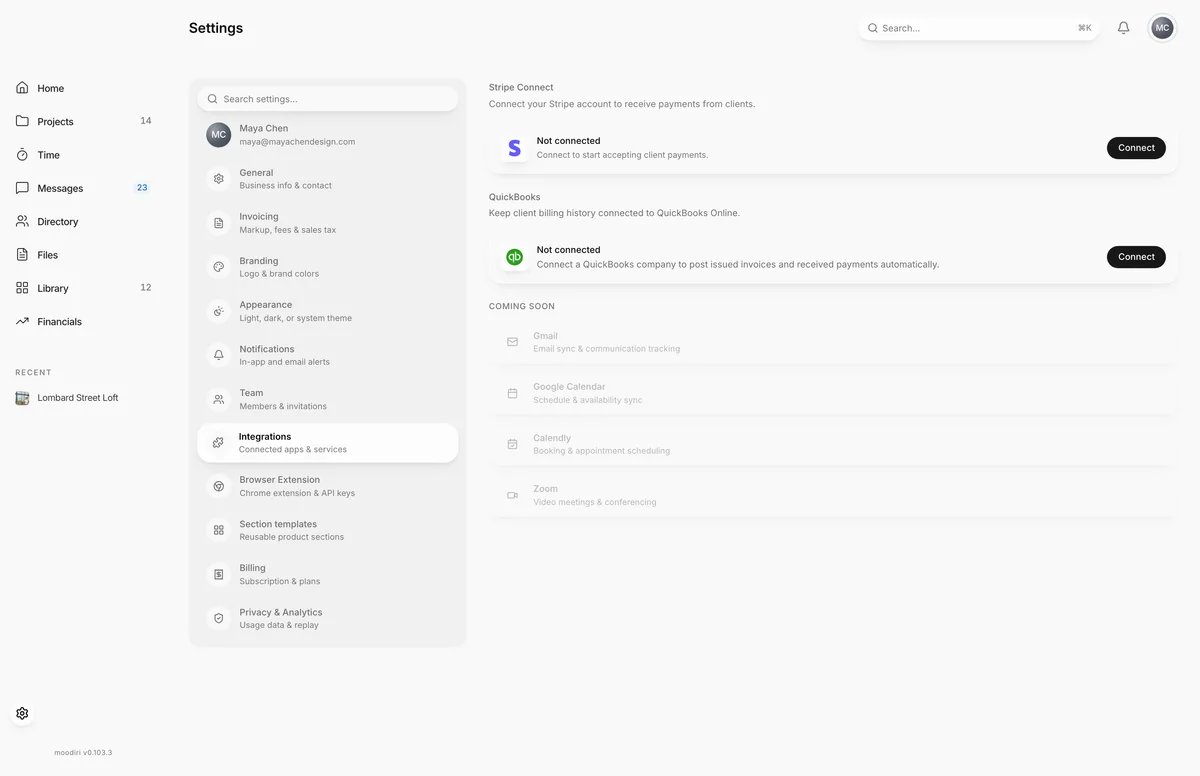Viewport: 1200px width, 776px height.
Task: Click the Google Calendar icon
Action: (512, 393)
